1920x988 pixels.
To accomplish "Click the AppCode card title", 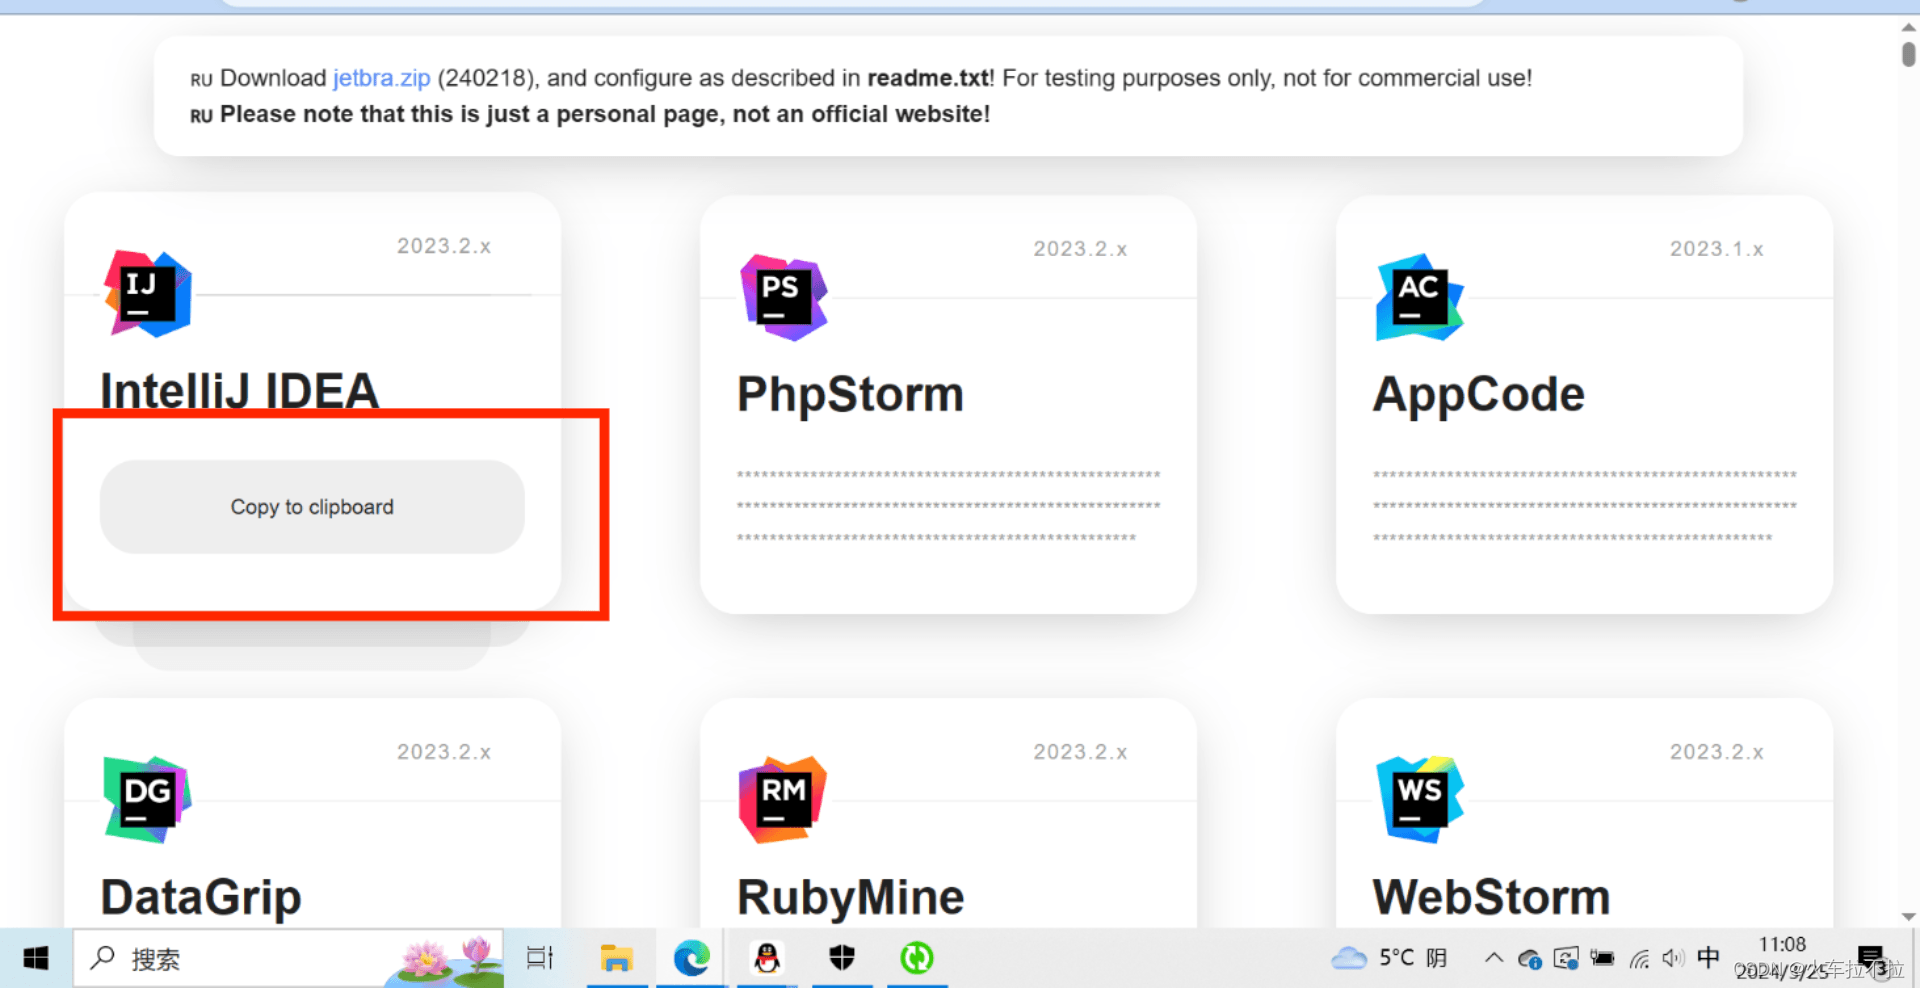I will pyautogui.click(x=1479, y=394).
